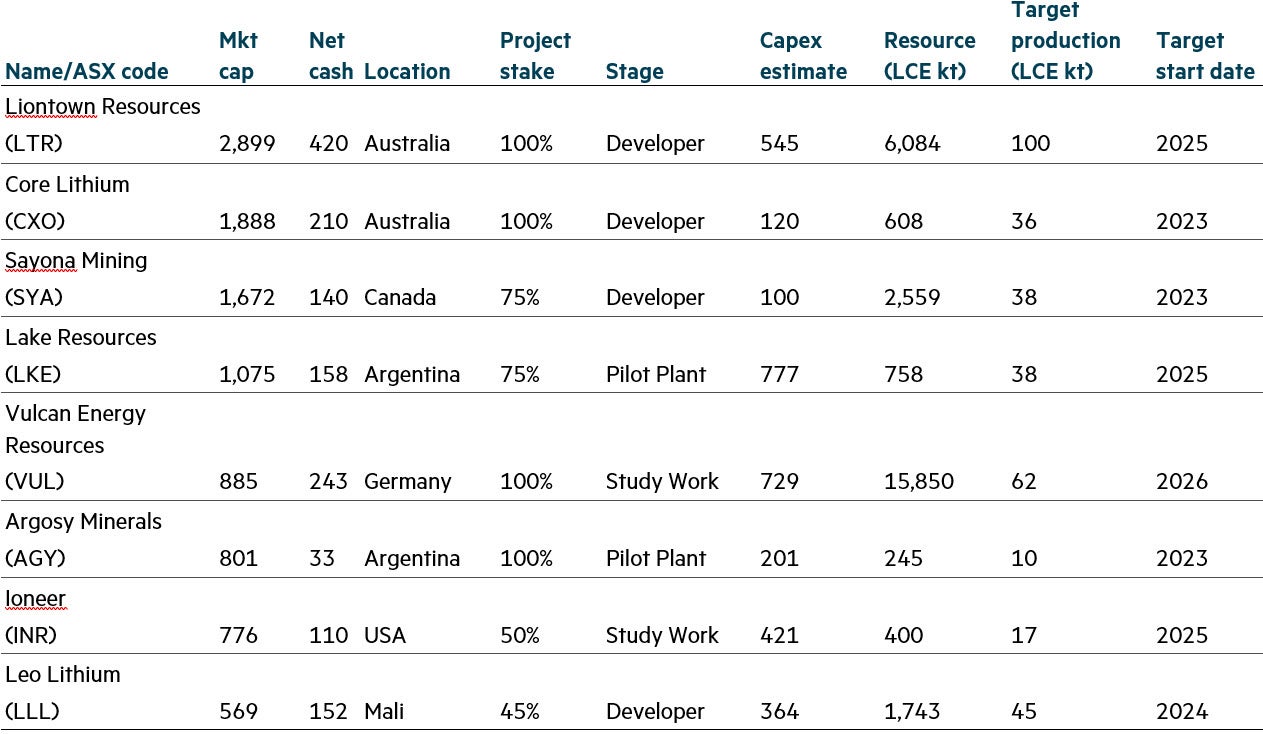Image resolution: width=1263 pixels, height=734 pixels.
Task: Click the "Name/ASX code" column header
Action: pos(87,72)
